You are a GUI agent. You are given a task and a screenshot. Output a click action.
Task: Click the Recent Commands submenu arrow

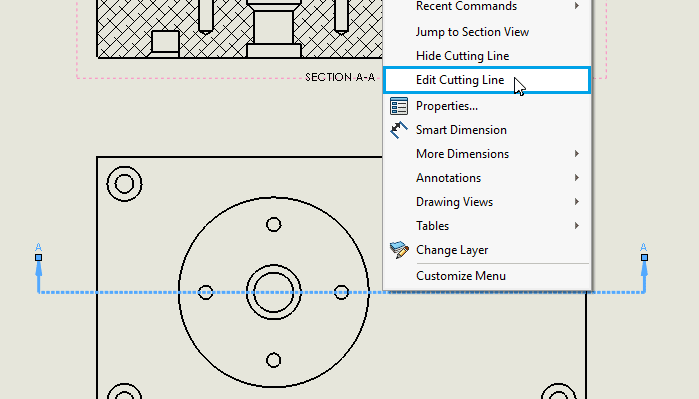click(577, 6)
